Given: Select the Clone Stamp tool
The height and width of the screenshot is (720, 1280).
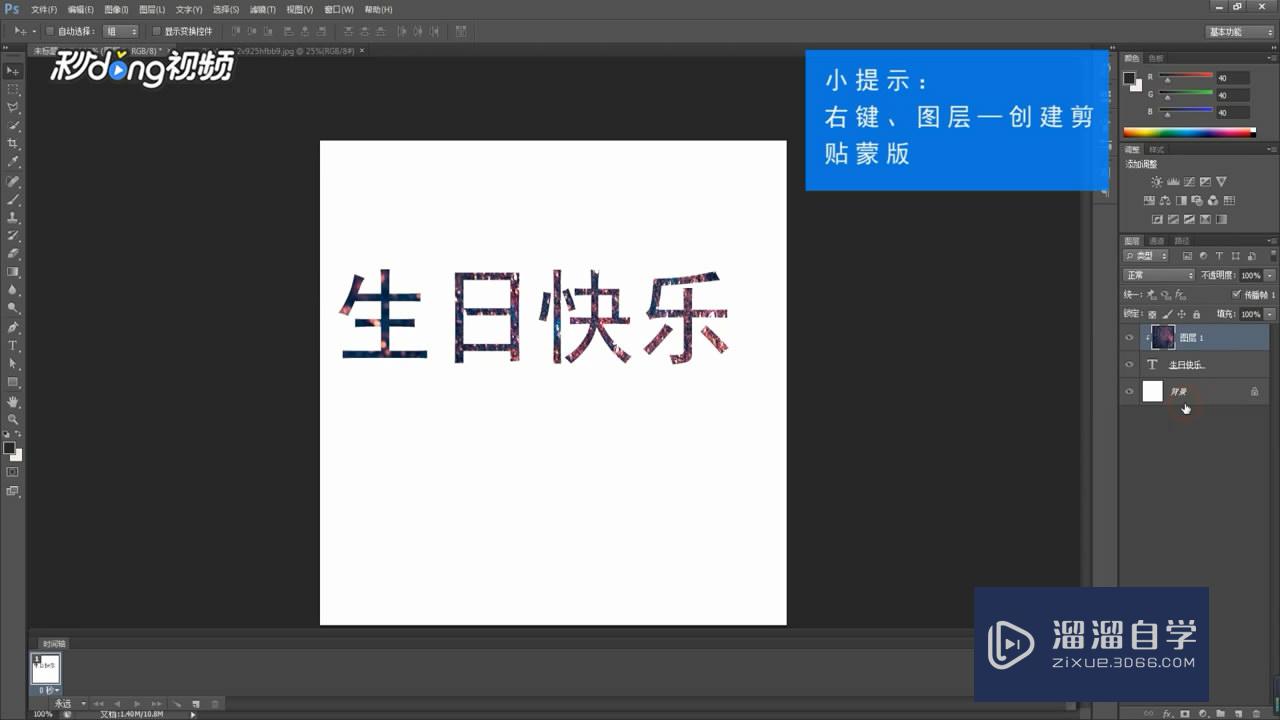Looking at the screenshot, I should [13, 217].
